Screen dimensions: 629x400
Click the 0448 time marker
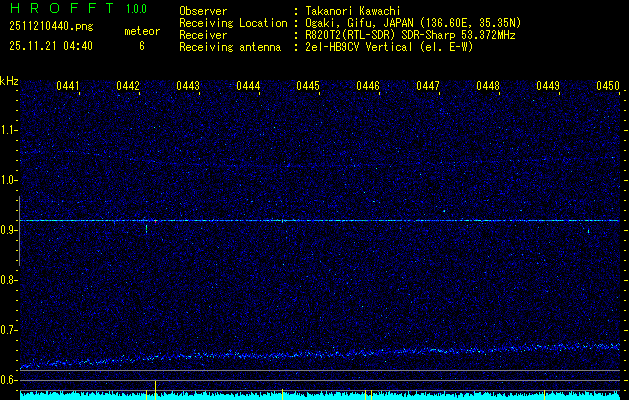[x=488, y=87]
